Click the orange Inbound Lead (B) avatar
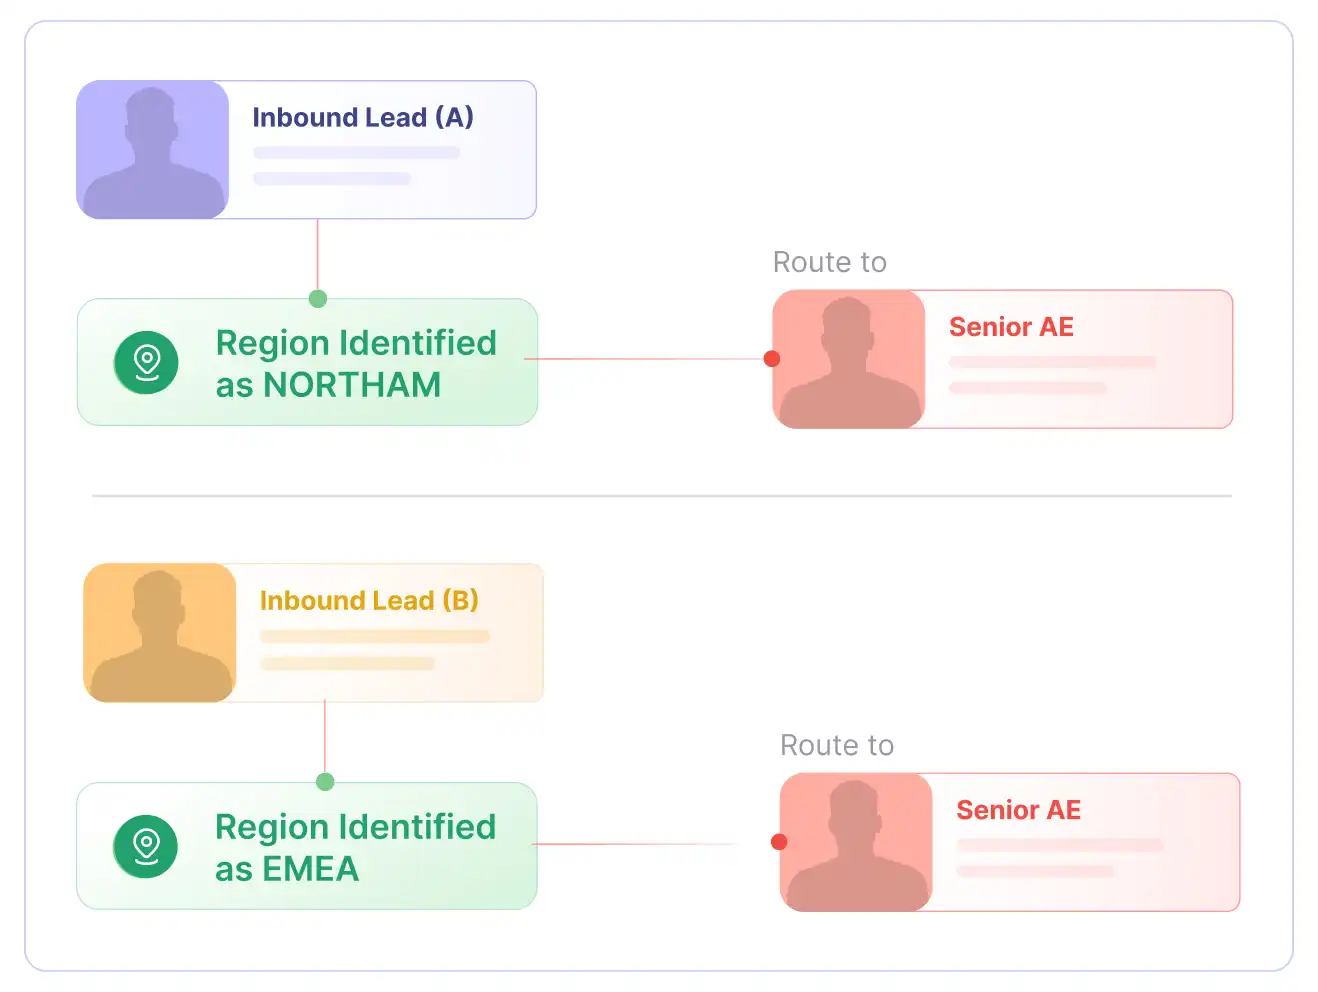 pyautogui.click(x=160, y=633)
